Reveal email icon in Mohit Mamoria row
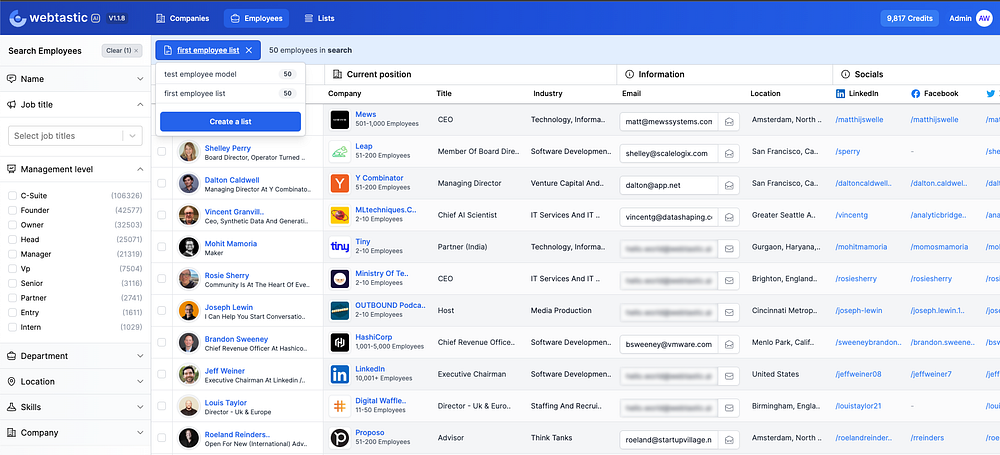Viewport: 1000px width, 455px height. click(x=729, y=249)
